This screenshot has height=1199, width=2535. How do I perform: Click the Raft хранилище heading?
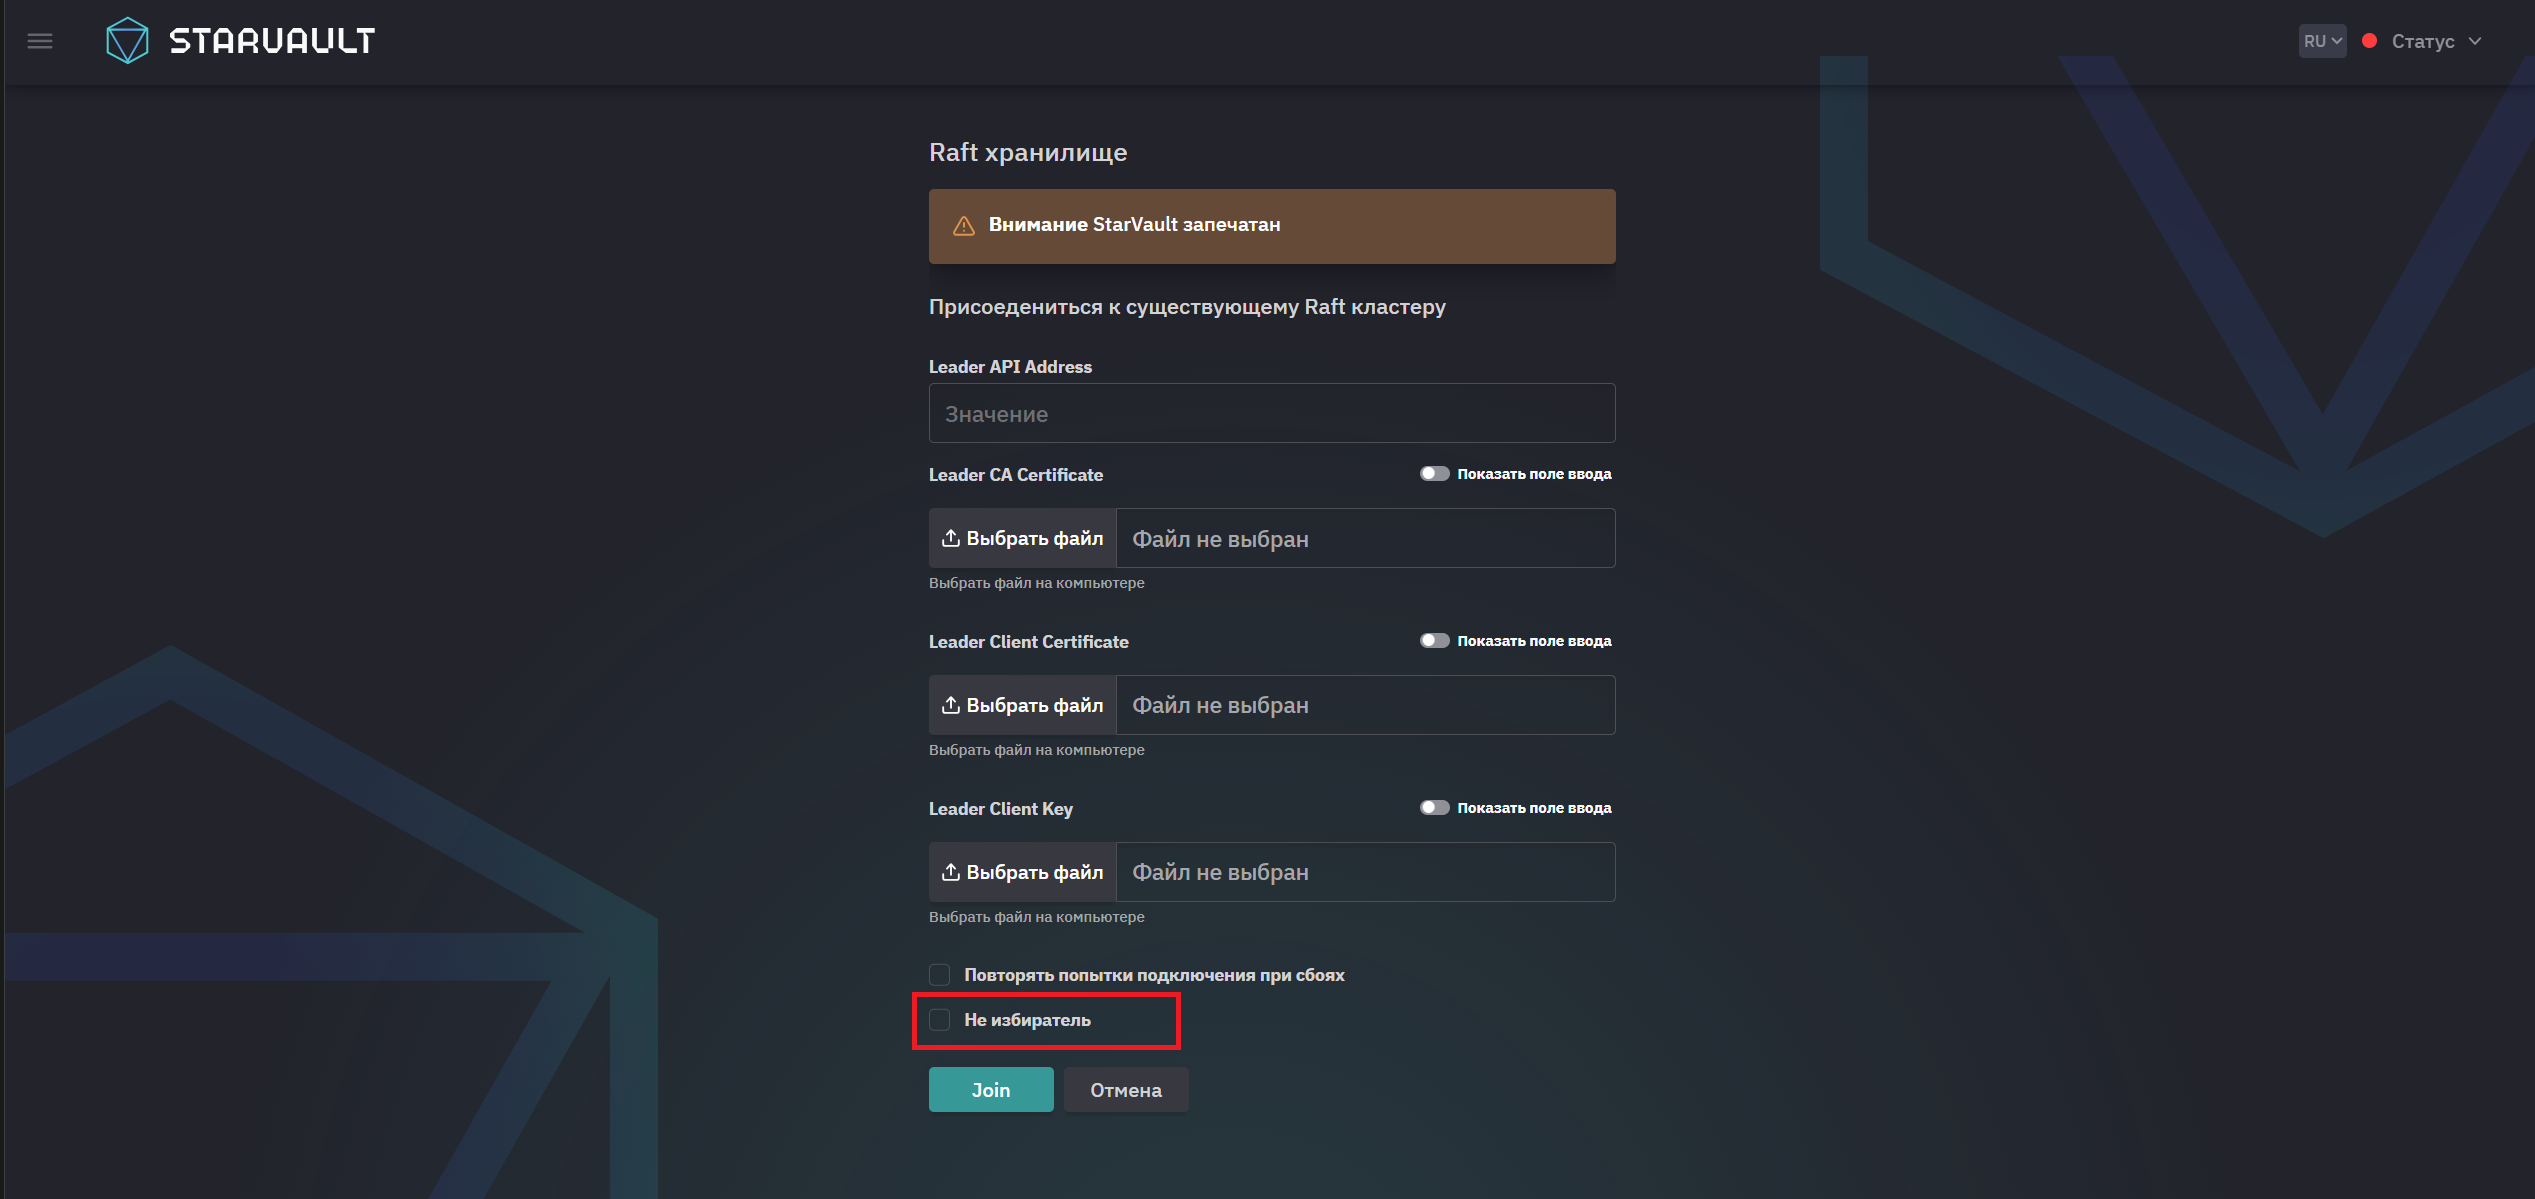1028,152
